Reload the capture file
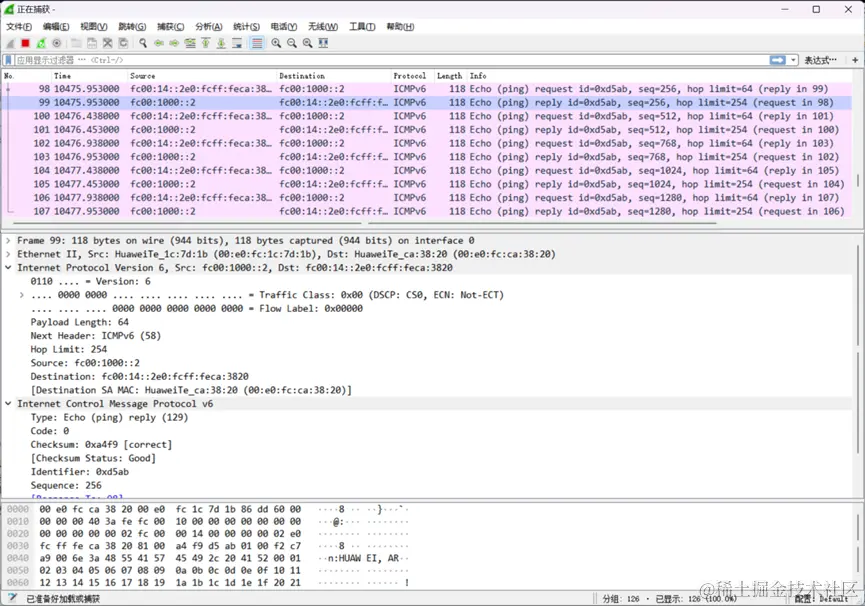The width and height of the screenshot is (865, 606). coord(124,43)
